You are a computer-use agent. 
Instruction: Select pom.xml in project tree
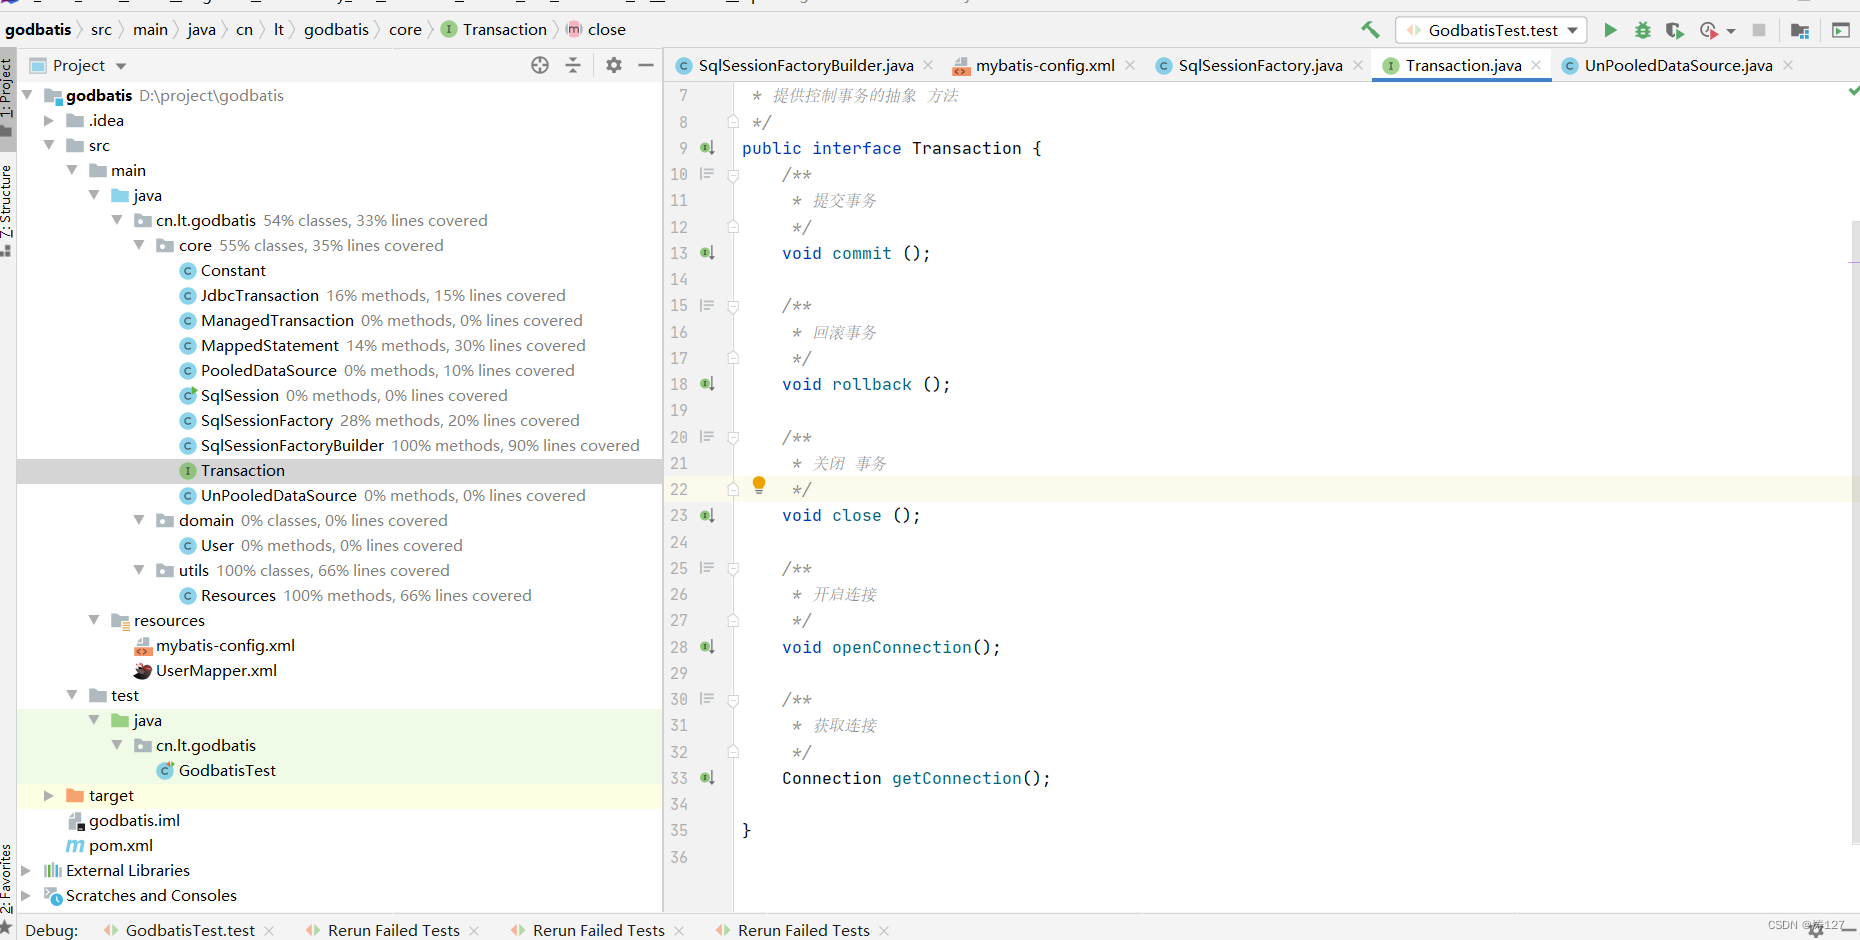coord(120,845)
